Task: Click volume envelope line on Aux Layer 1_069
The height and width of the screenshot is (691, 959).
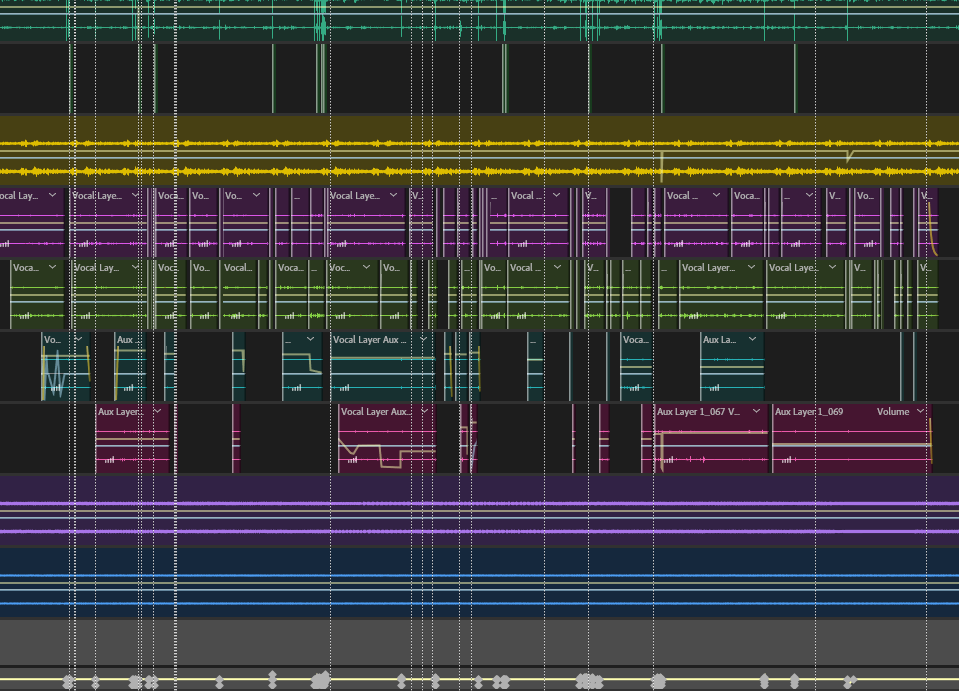Action: [x=850, y=445]
